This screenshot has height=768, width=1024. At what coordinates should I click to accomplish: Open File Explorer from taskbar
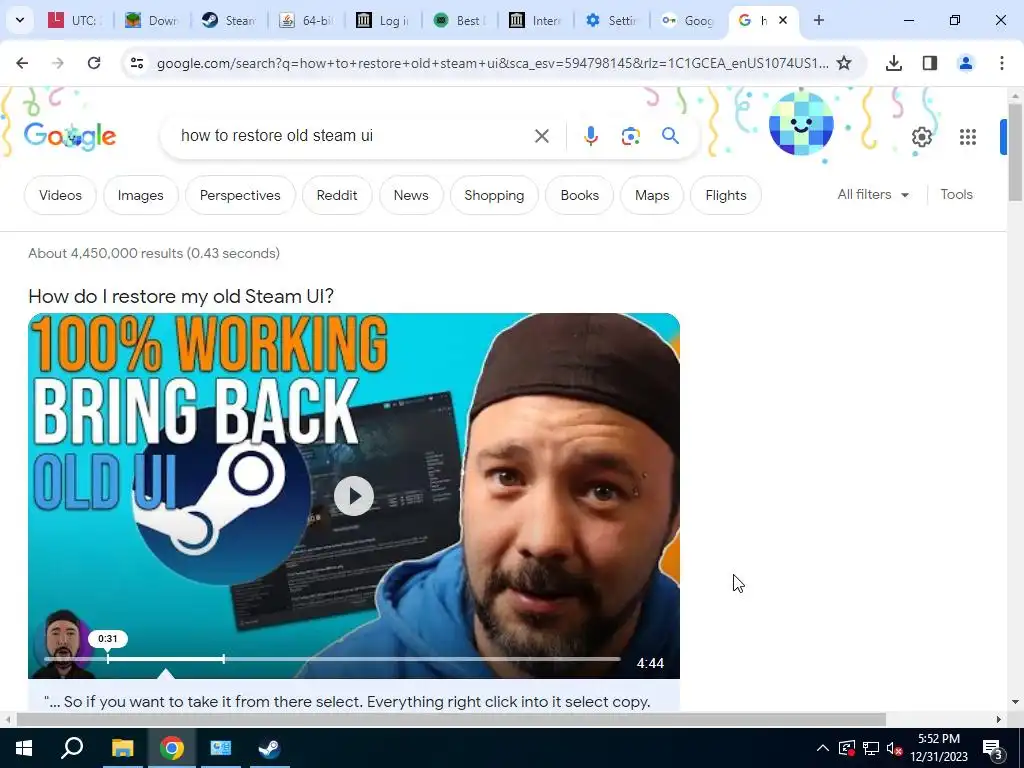[x=122, y=748]
